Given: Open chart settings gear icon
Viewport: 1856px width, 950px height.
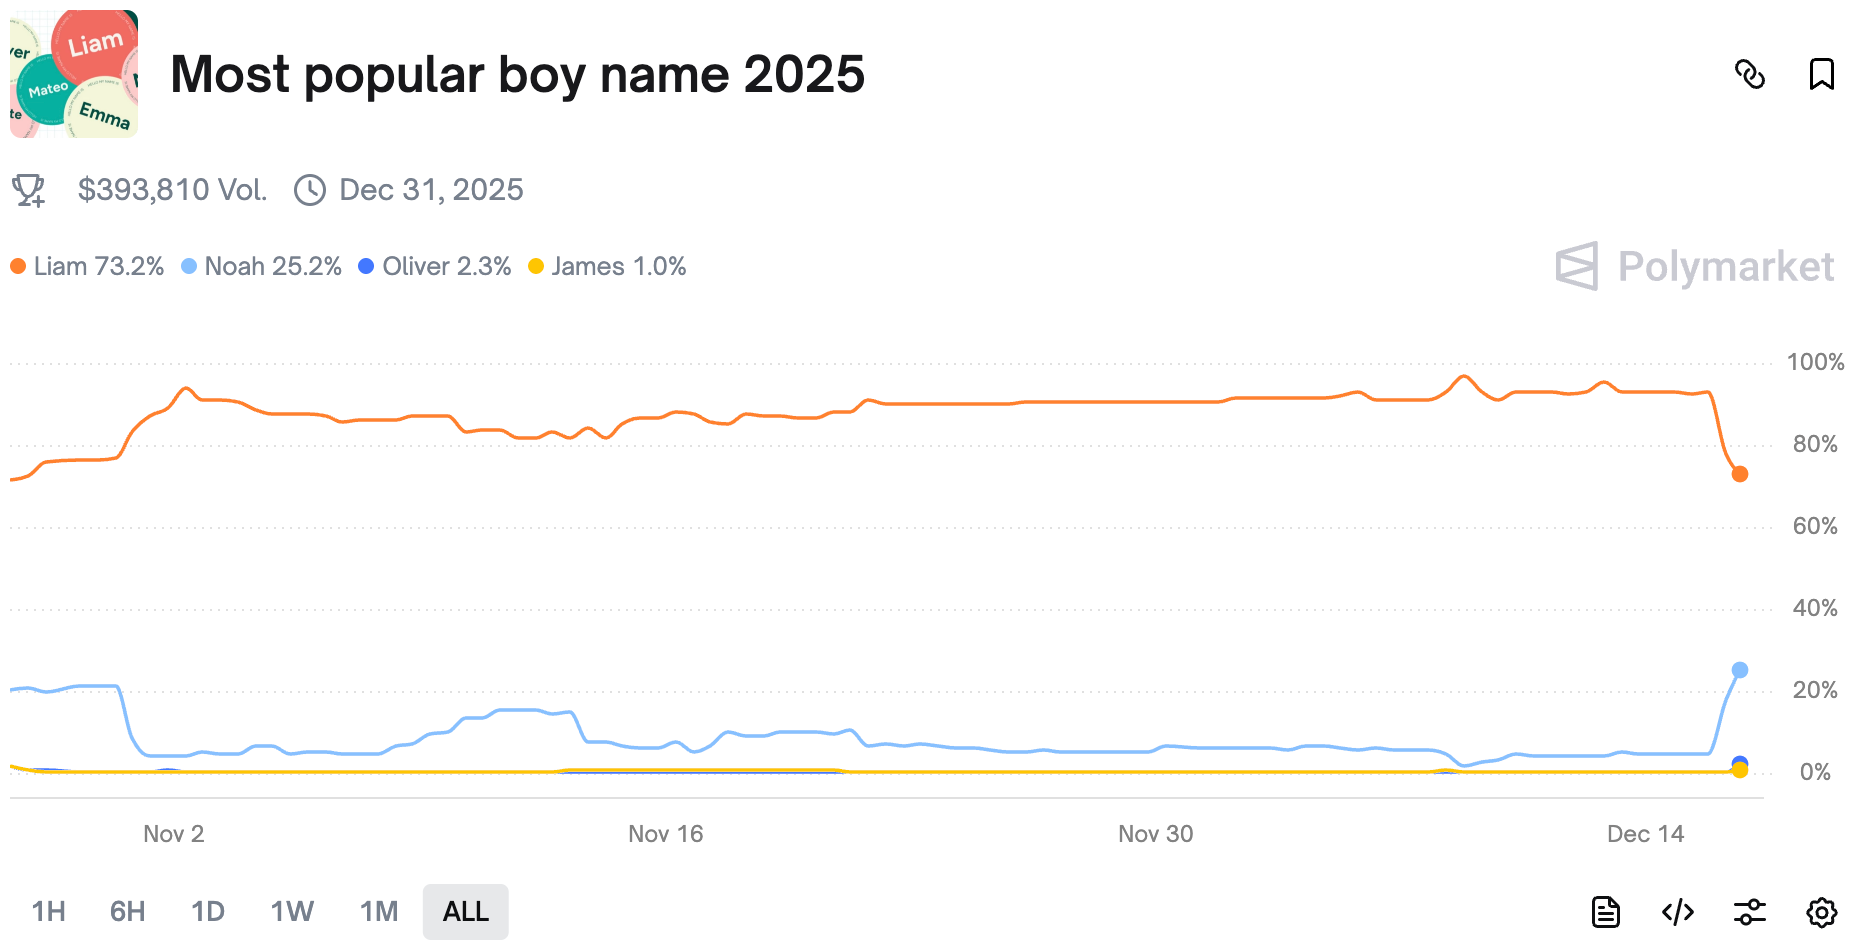Looking at the screenshot, I should [1821, 912].
